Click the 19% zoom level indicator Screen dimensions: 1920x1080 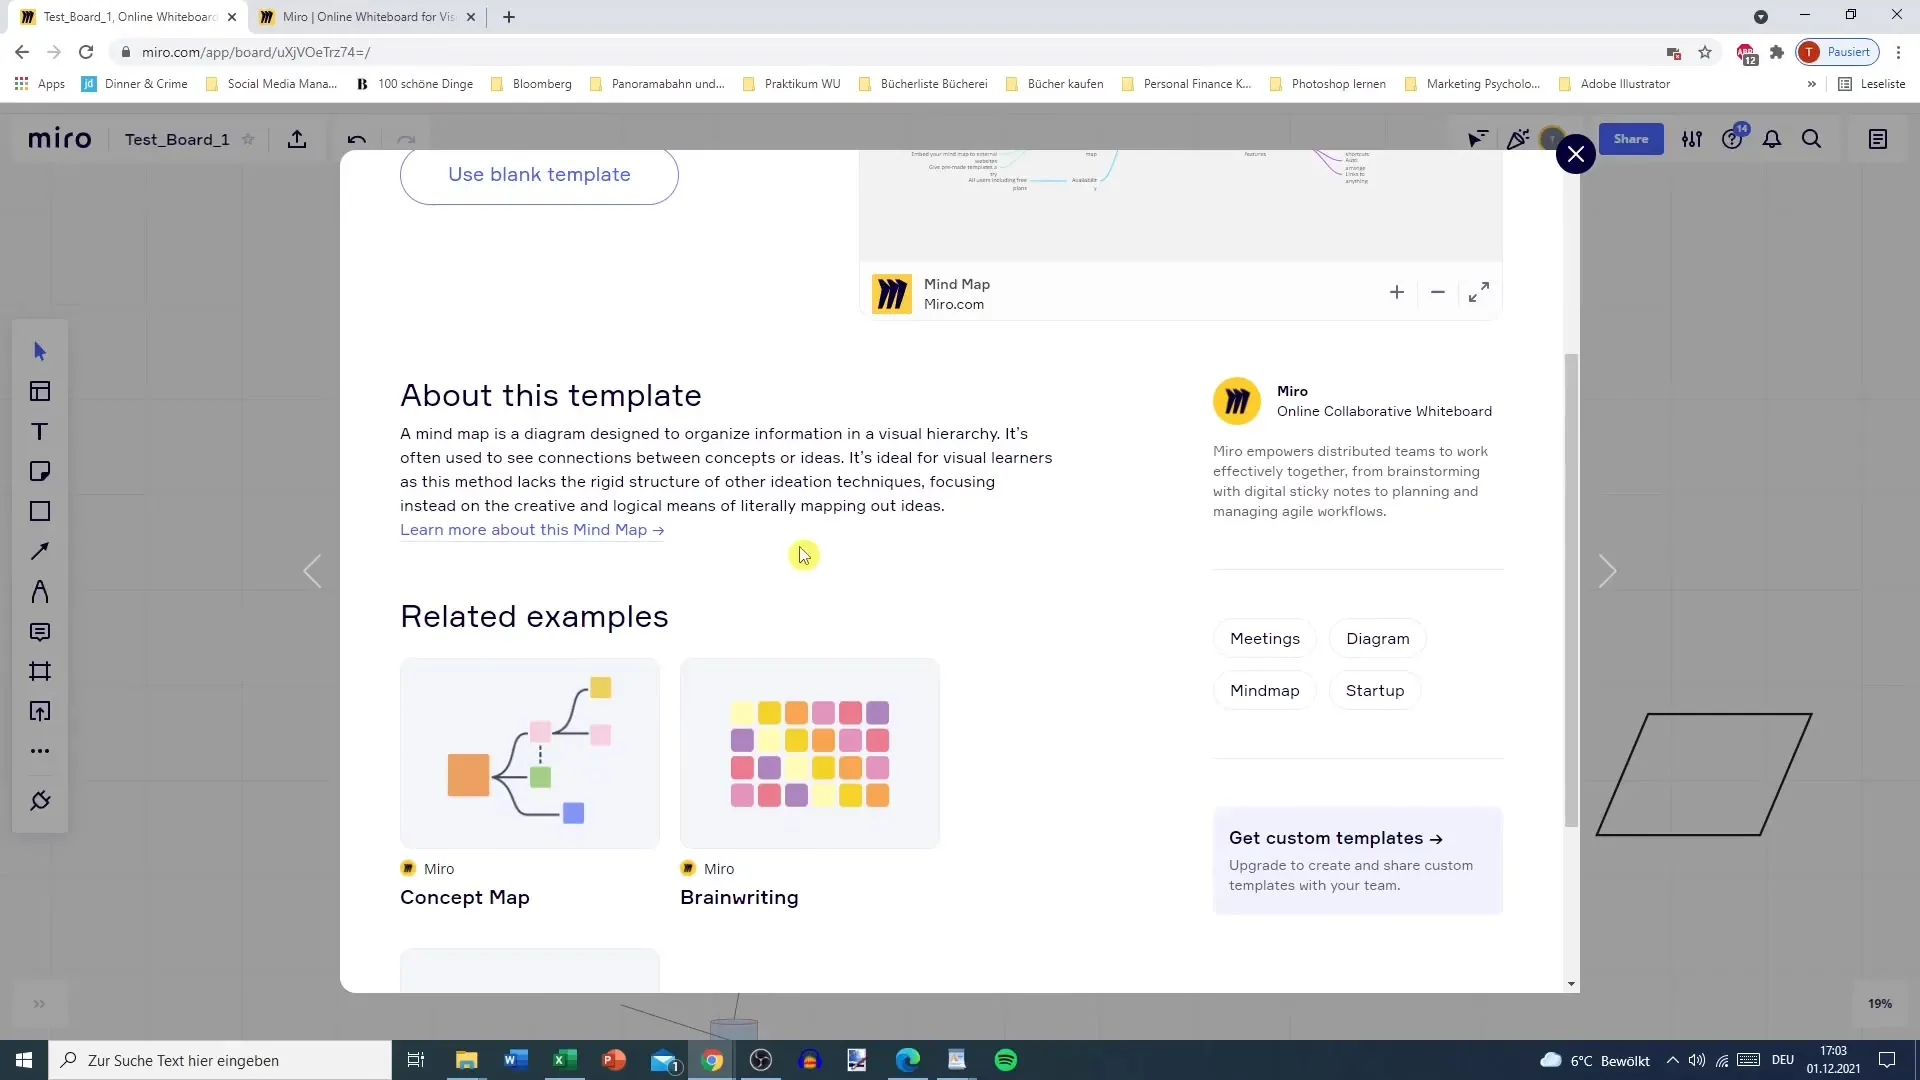point(1880,1004)
